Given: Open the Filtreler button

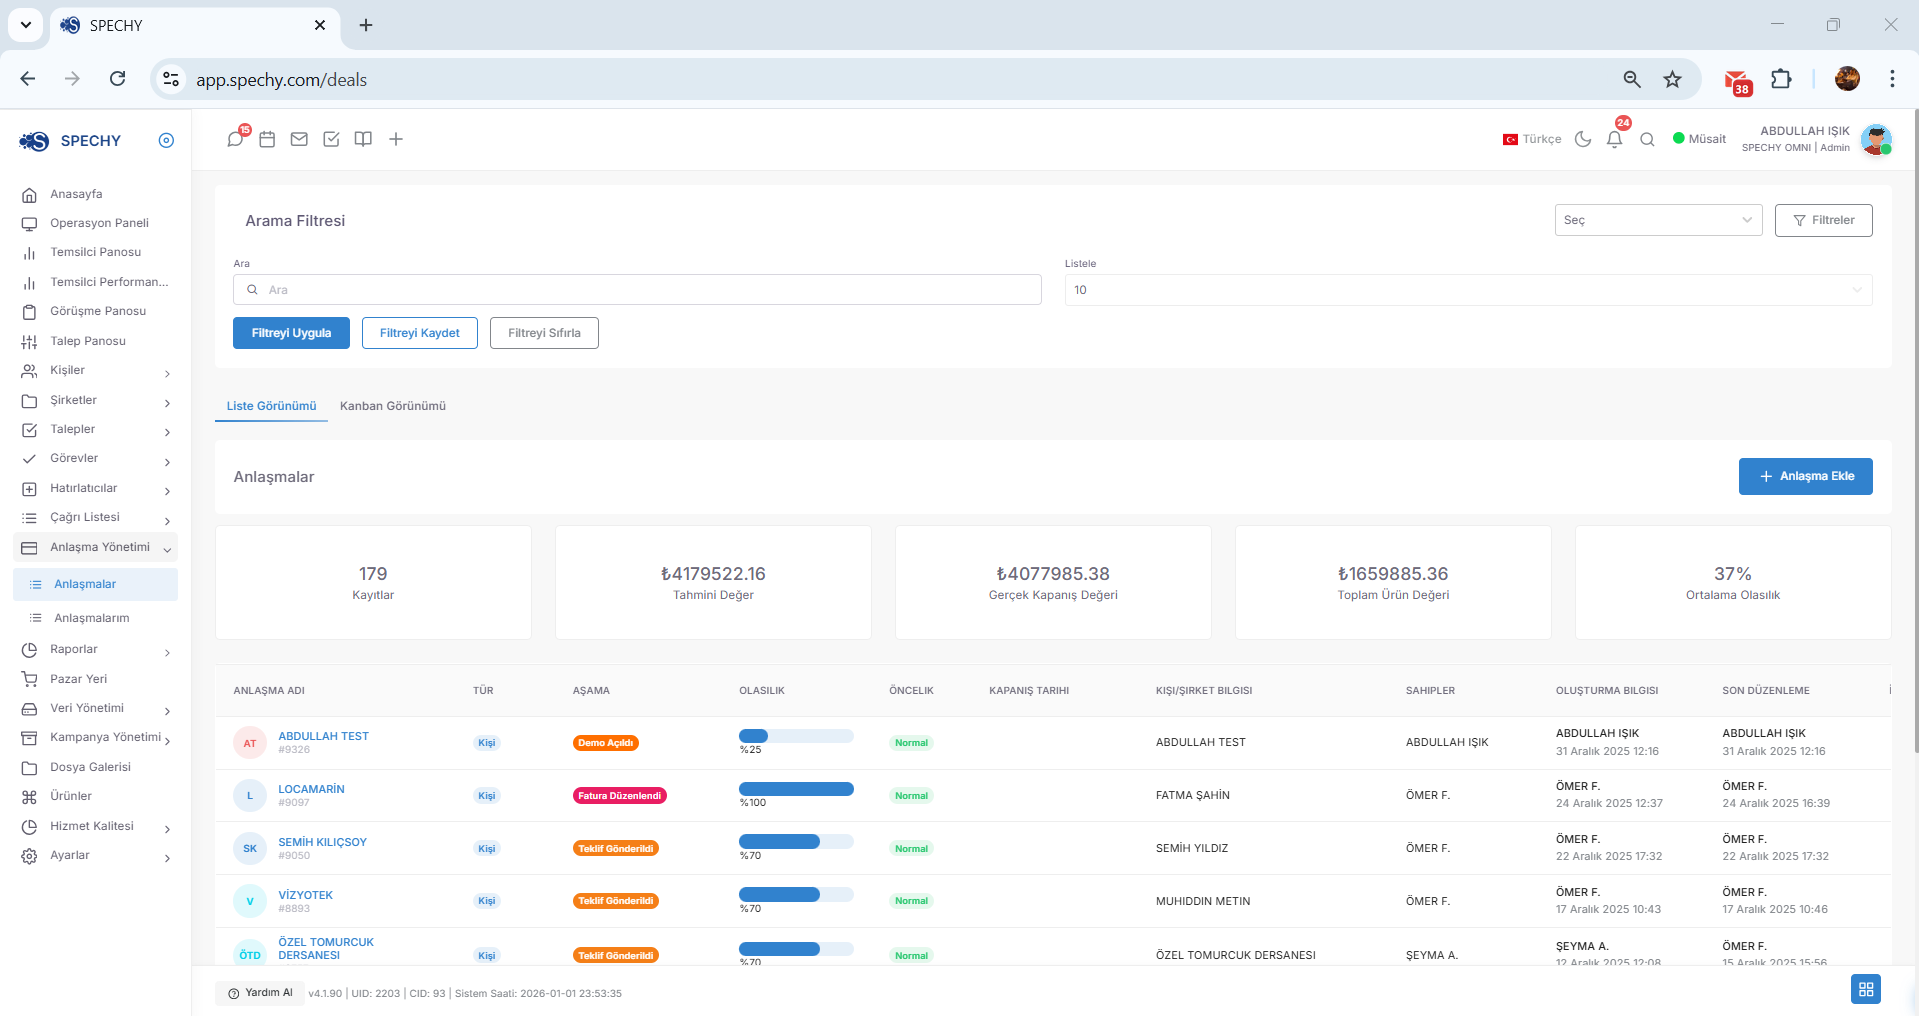Looking at the screenshot, I should pos(1823,220).
